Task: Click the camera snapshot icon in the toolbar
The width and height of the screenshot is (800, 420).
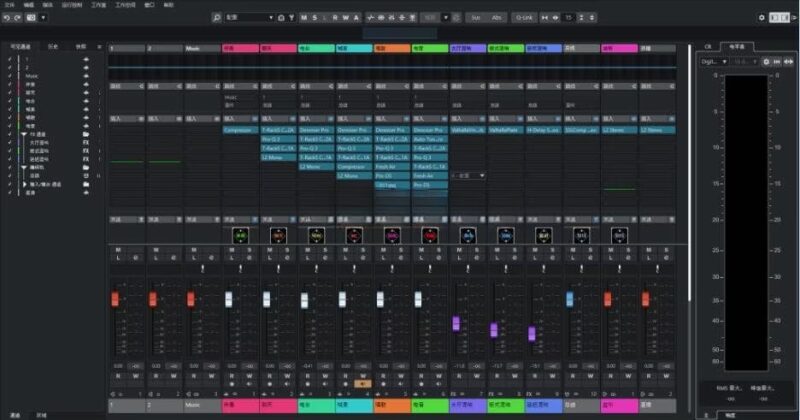Action: [x=31, y=17]
